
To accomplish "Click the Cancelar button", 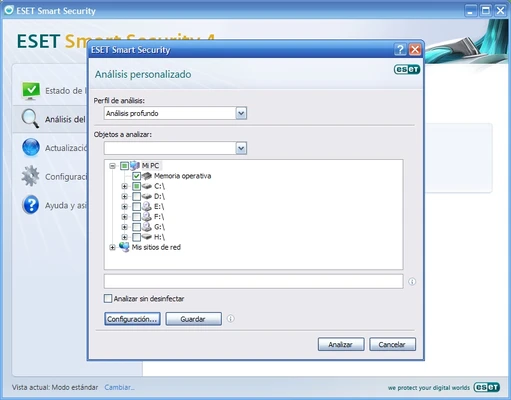I will 392,344.
